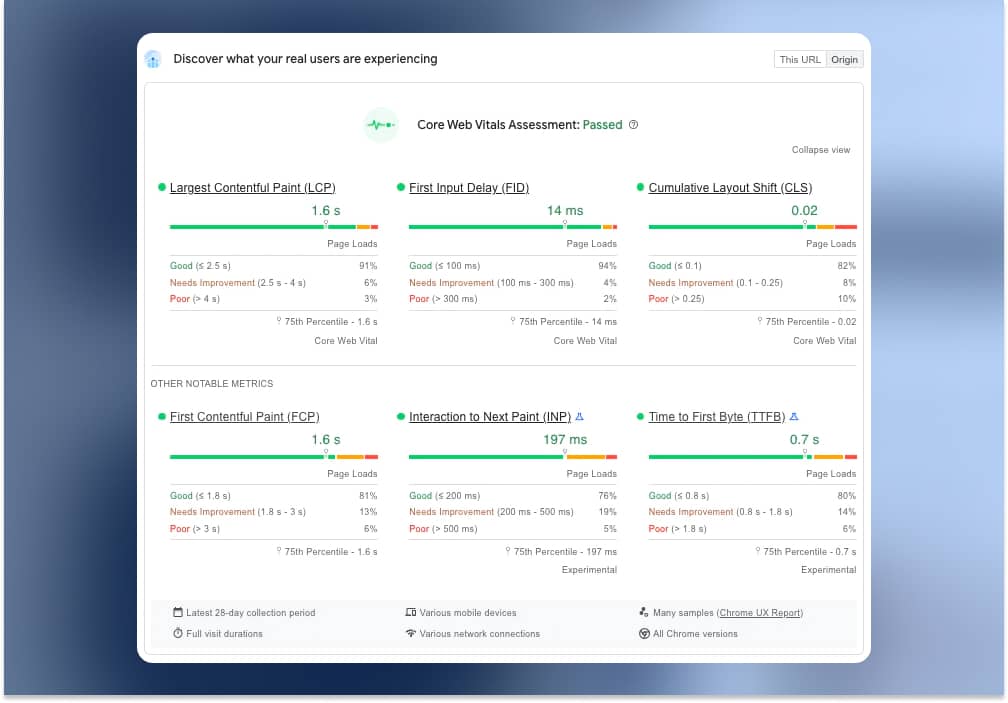
Task: Click the TTFB value 0.7 s
Action: pos(804,440)
